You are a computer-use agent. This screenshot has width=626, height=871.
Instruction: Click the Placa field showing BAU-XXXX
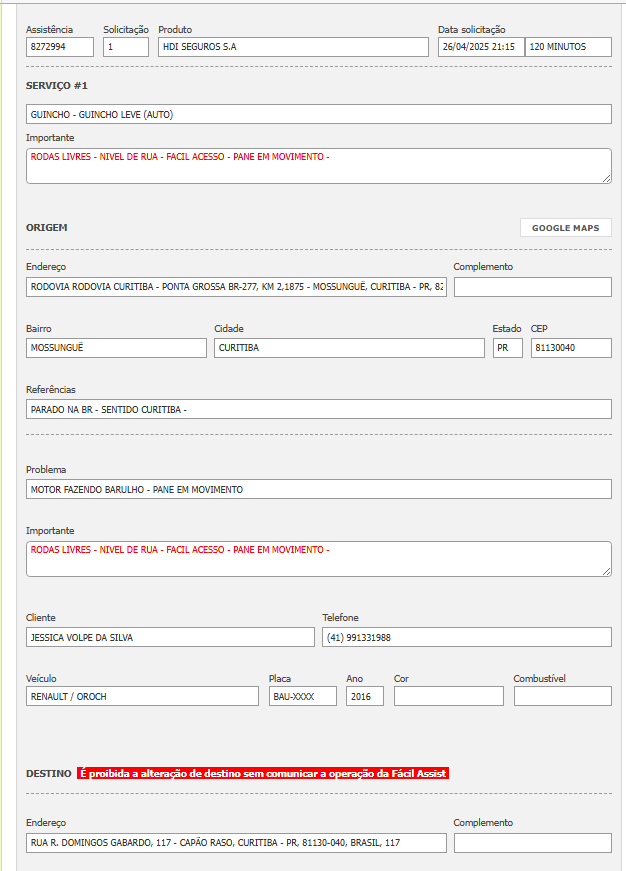click(302, 696)
